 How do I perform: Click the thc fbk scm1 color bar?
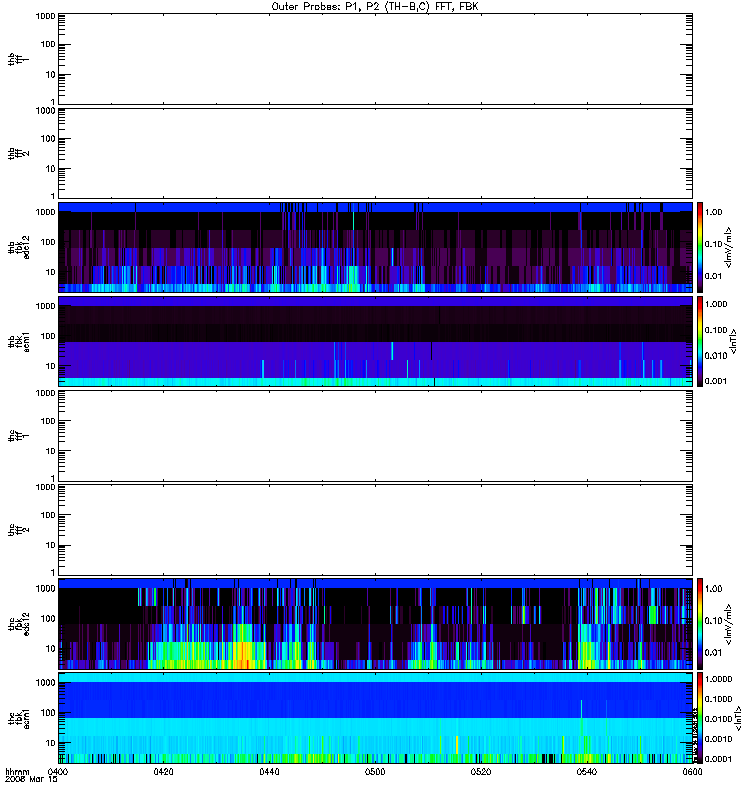(700, 718)
